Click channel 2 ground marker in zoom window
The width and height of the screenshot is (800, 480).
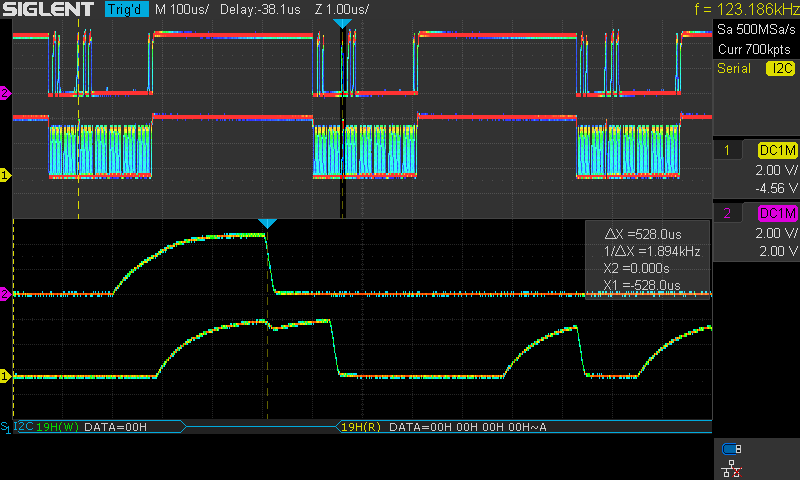click(5, 294)
